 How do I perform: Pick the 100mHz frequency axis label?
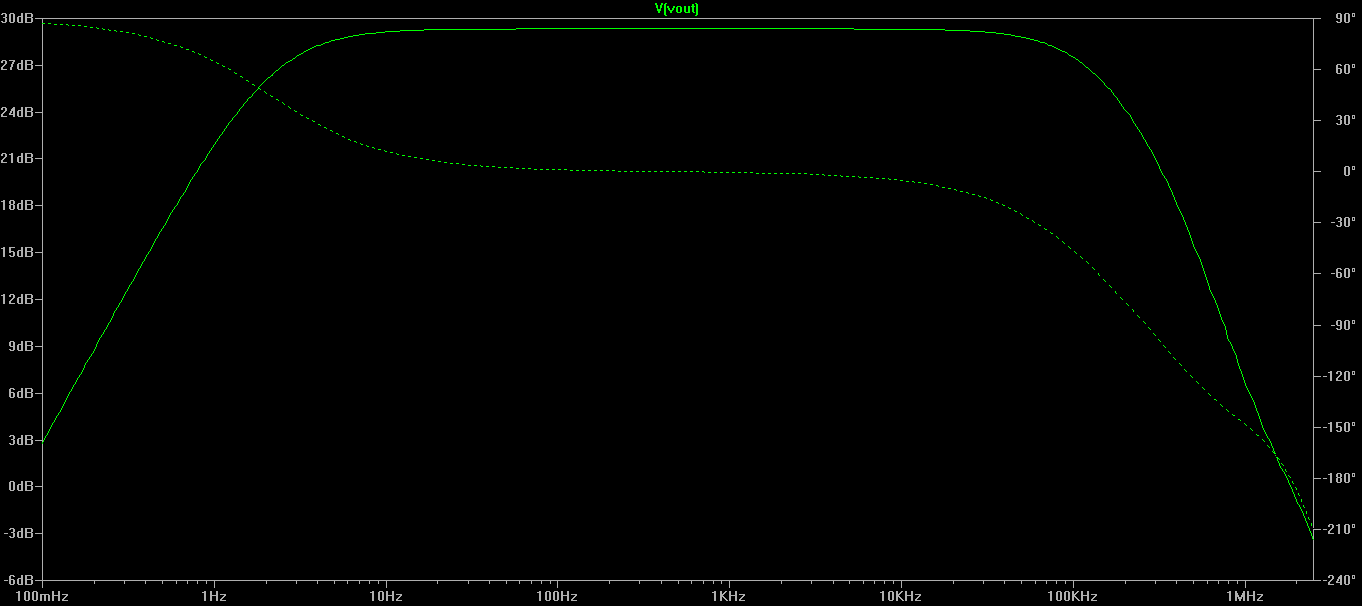pos(41,597)
